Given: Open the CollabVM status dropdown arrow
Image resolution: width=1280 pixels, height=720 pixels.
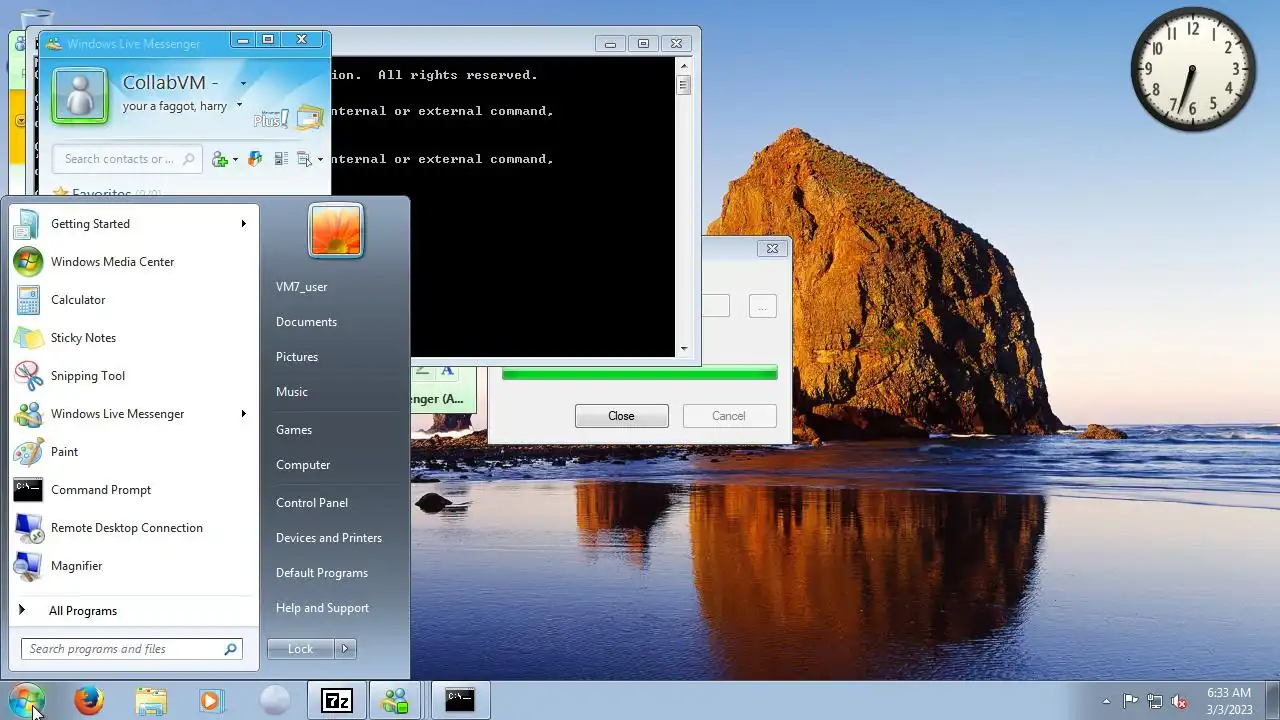Looking at the screenshot, I should (243, 84).
